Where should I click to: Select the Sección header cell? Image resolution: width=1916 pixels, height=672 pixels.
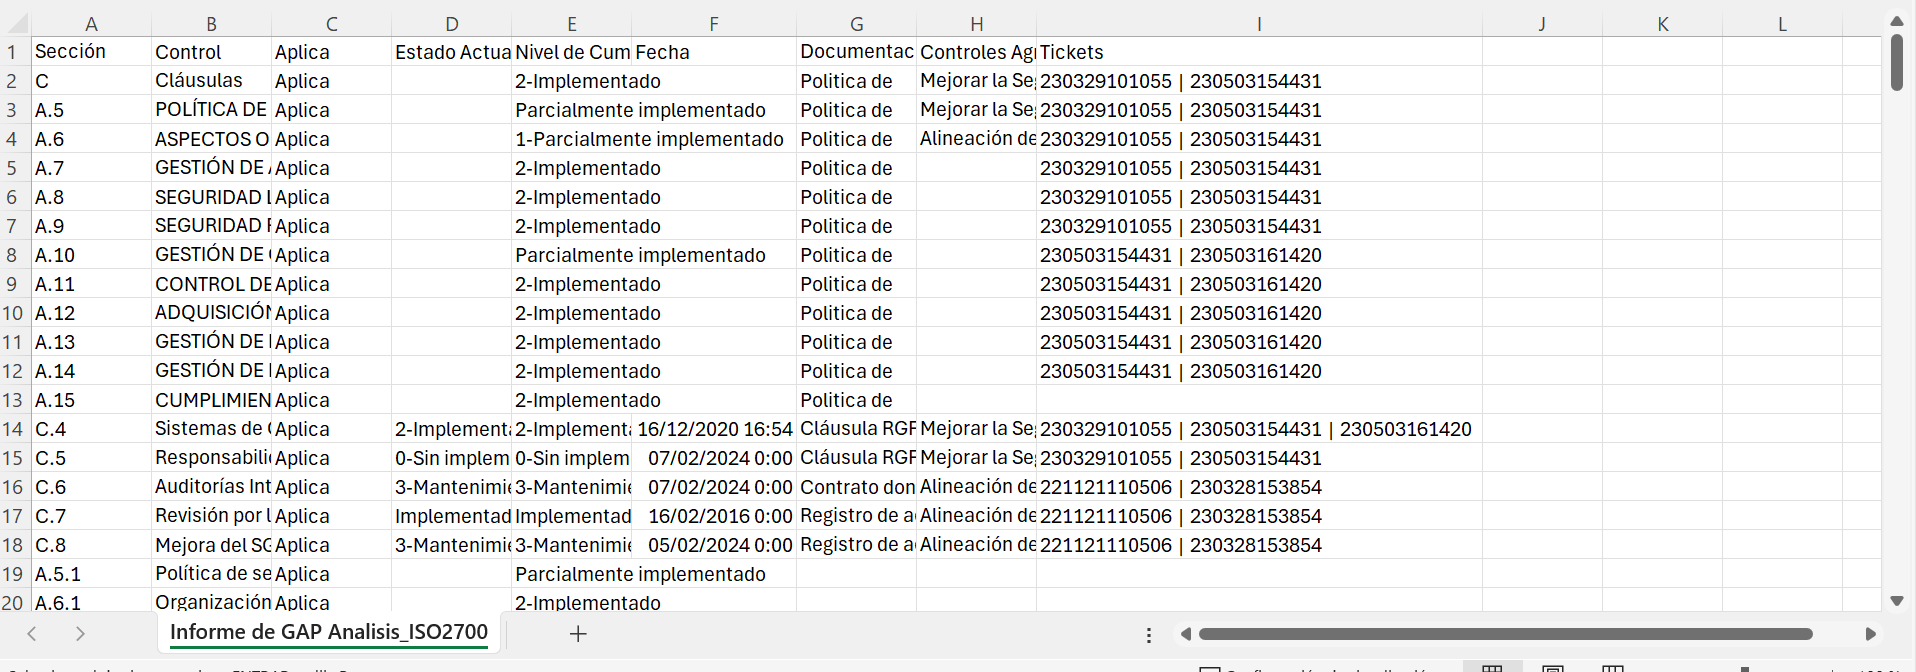tap(91, 52)
